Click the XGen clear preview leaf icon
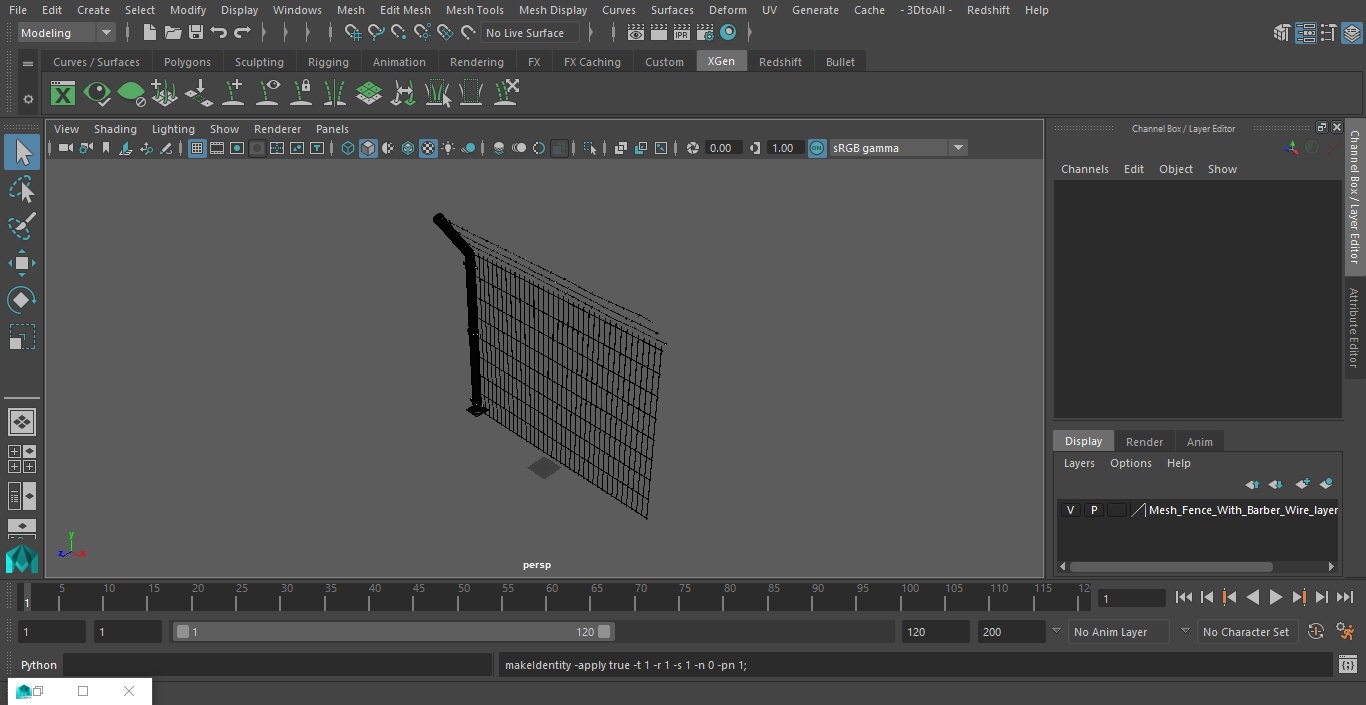The width and height of the screenshot is (1366, 705). click(131, 93)
